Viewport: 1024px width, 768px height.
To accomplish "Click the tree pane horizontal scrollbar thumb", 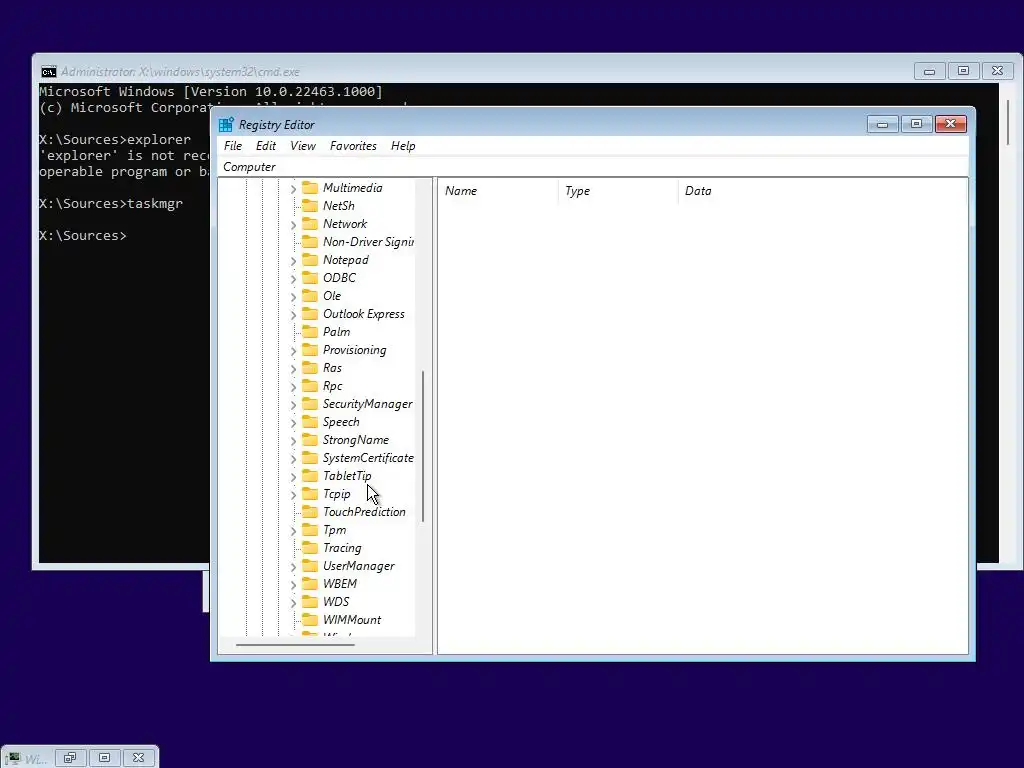I will (295, 645).
